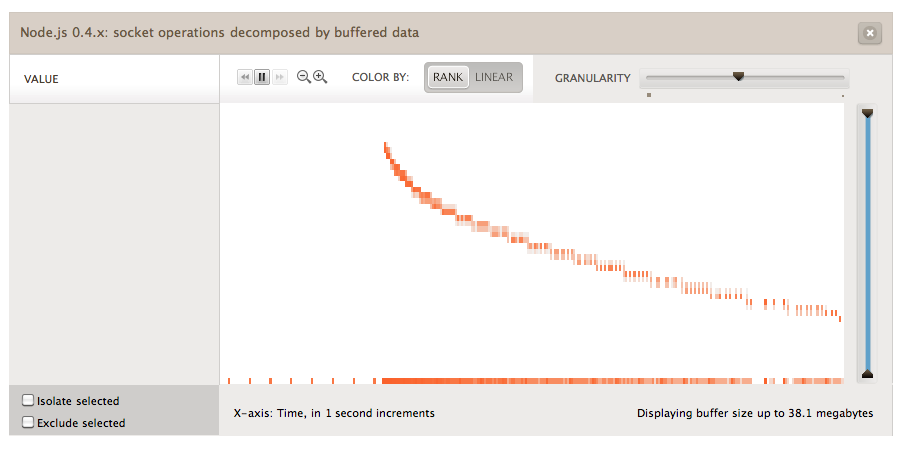Pause the heat map playback
Viewport: 904px width, 450px height.
tap(262, 77)
